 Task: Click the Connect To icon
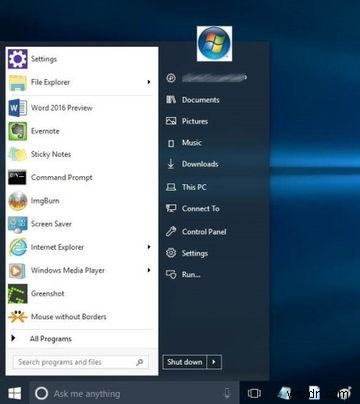click(x=171, y=209)
